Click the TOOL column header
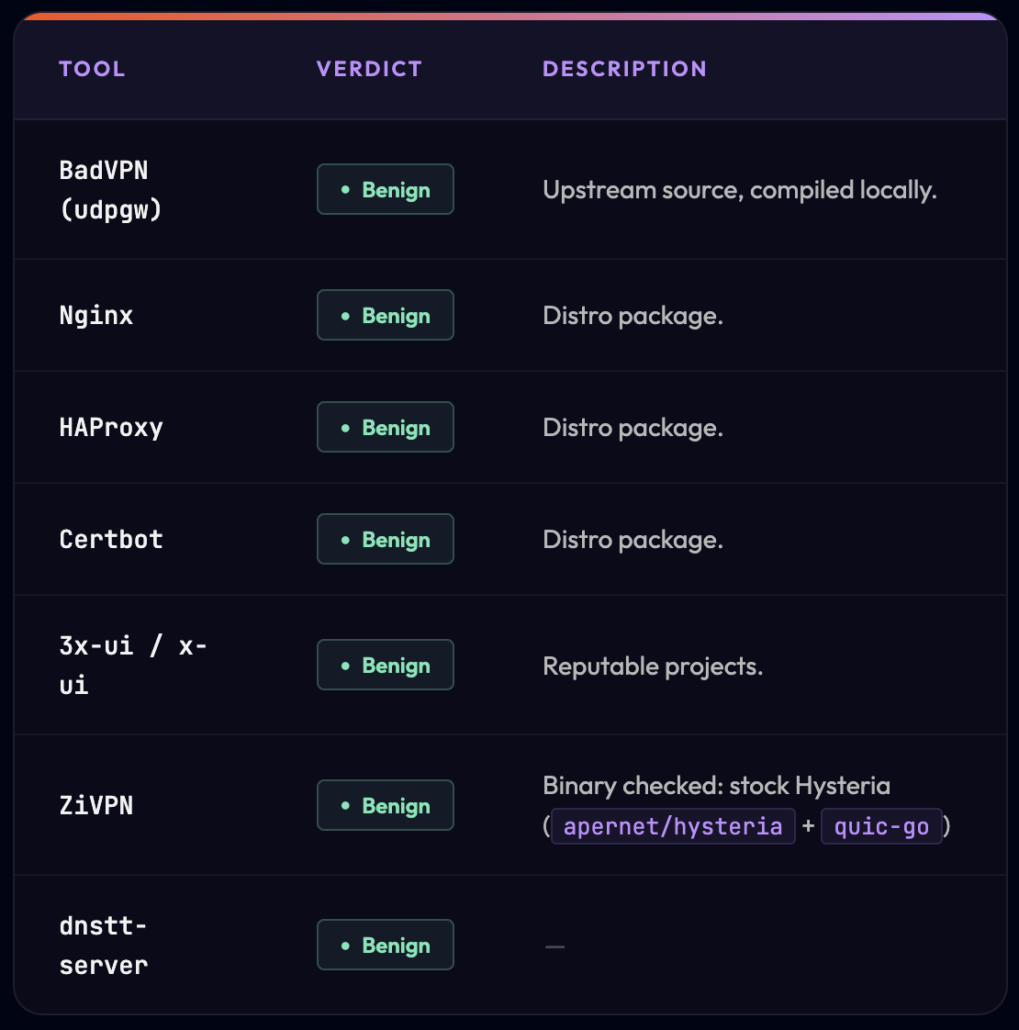 (92, 69)
